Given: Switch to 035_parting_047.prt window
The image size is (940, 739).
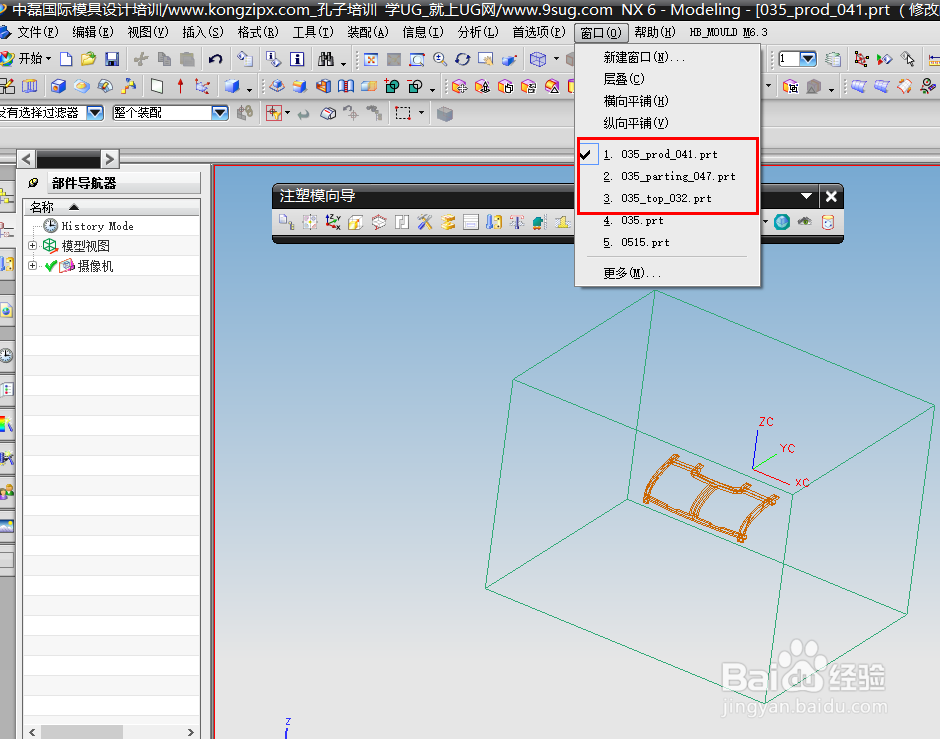Looking at the screenshot, I should tap(669, 176).
